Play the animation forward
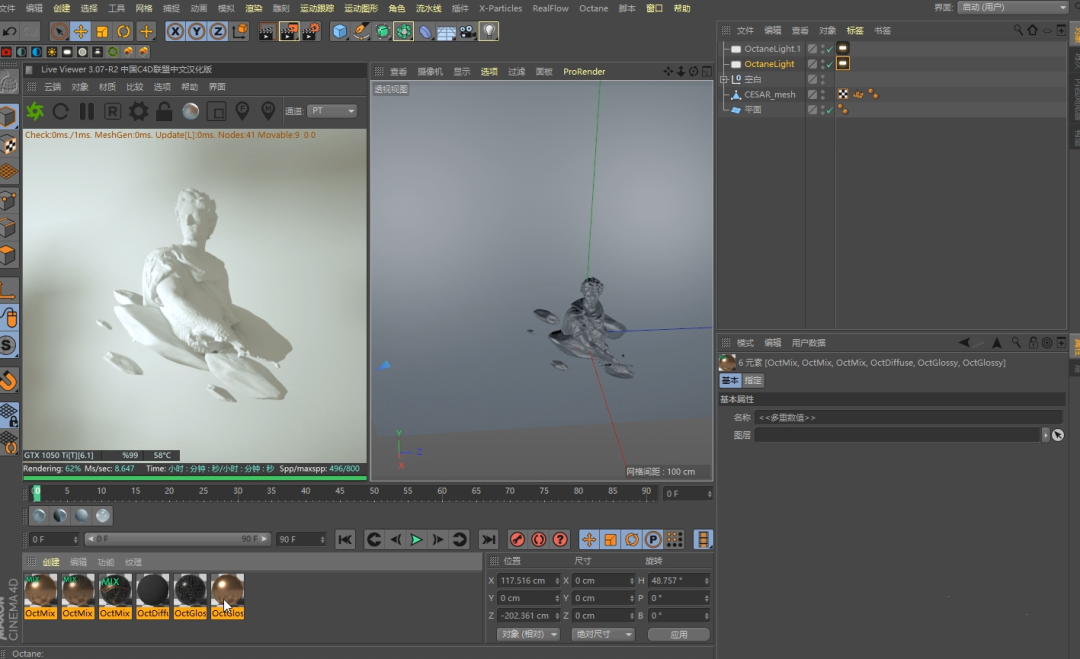This screenshot has height=659, width=1080. coord(416,539)
